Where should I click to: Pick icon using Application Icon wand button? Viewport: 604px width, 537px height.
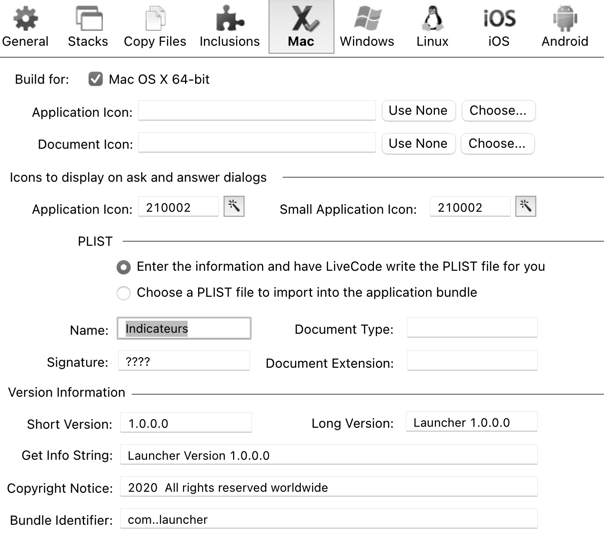point(234,207)
